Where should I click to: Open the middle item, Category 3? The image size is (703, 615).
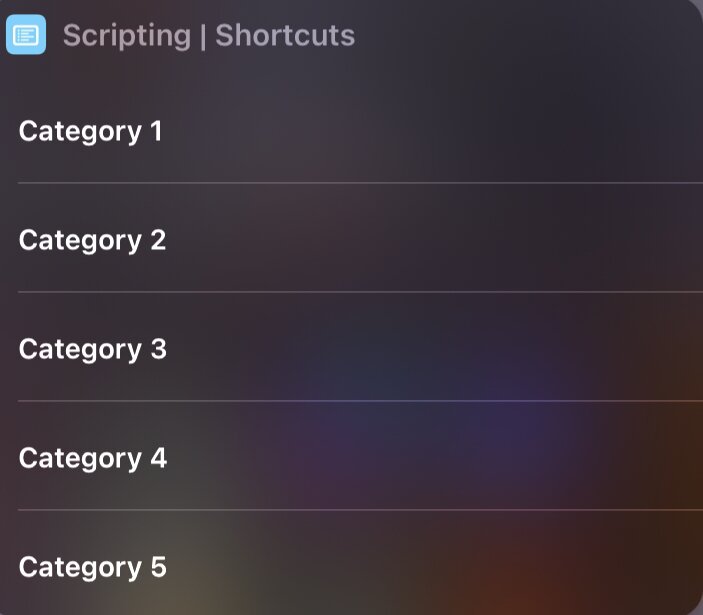click(352, 347)
